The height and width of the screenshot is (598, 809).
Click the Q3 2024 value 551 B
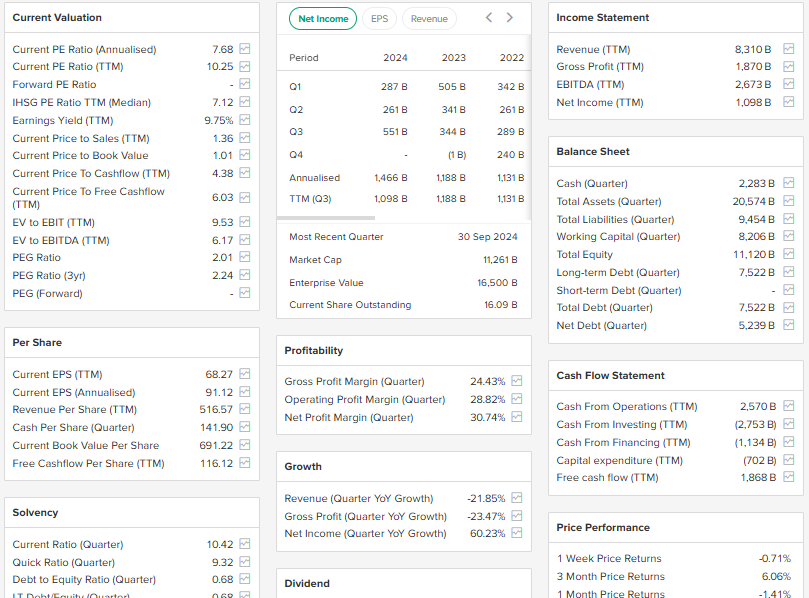tap(395, 132)
